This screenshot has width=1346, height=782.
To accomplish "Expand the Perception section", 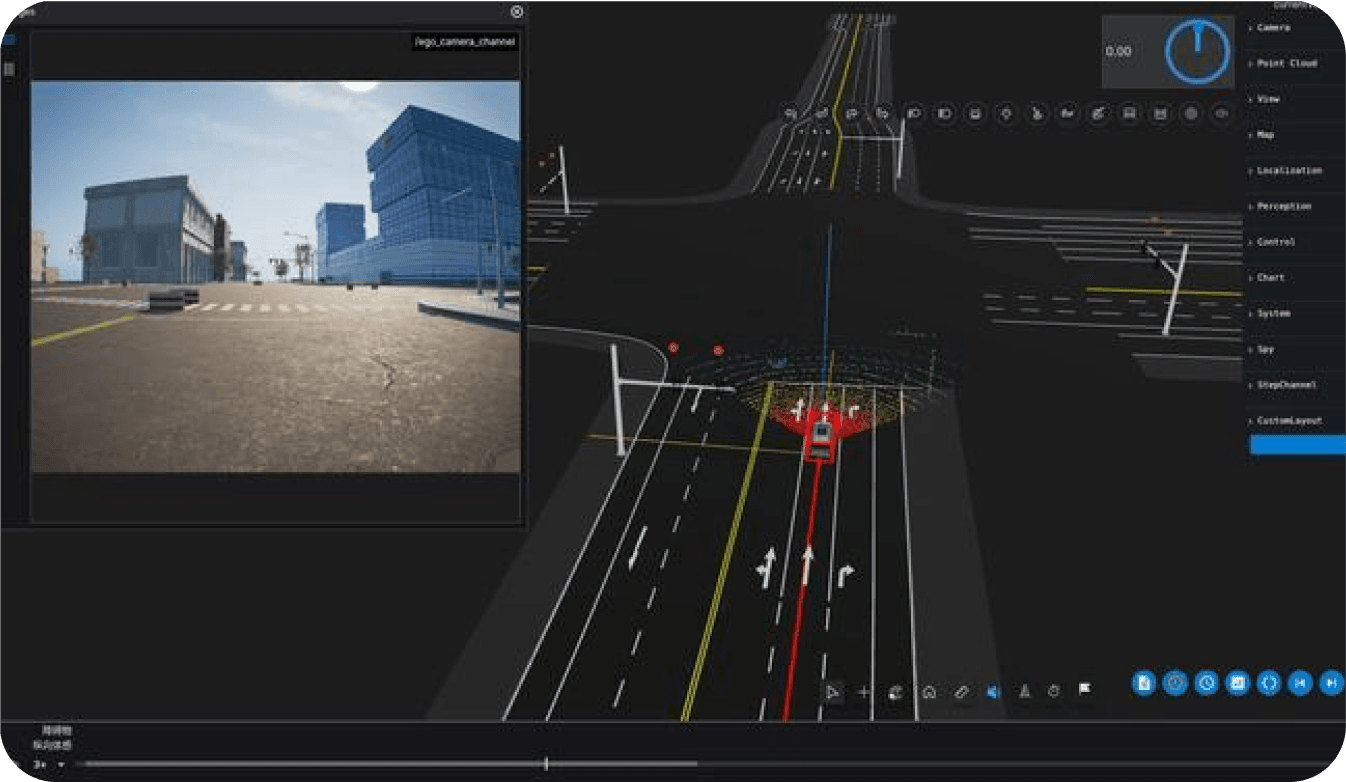I will pyautogui.click(x=1296, y=206).
